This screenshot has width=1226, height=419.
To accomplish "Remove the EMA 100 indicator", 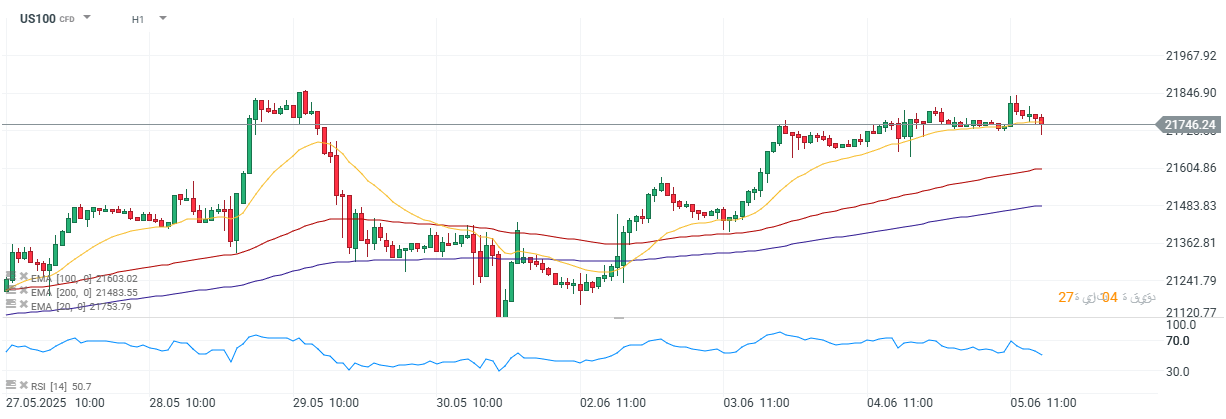I will tap(23, 277).
